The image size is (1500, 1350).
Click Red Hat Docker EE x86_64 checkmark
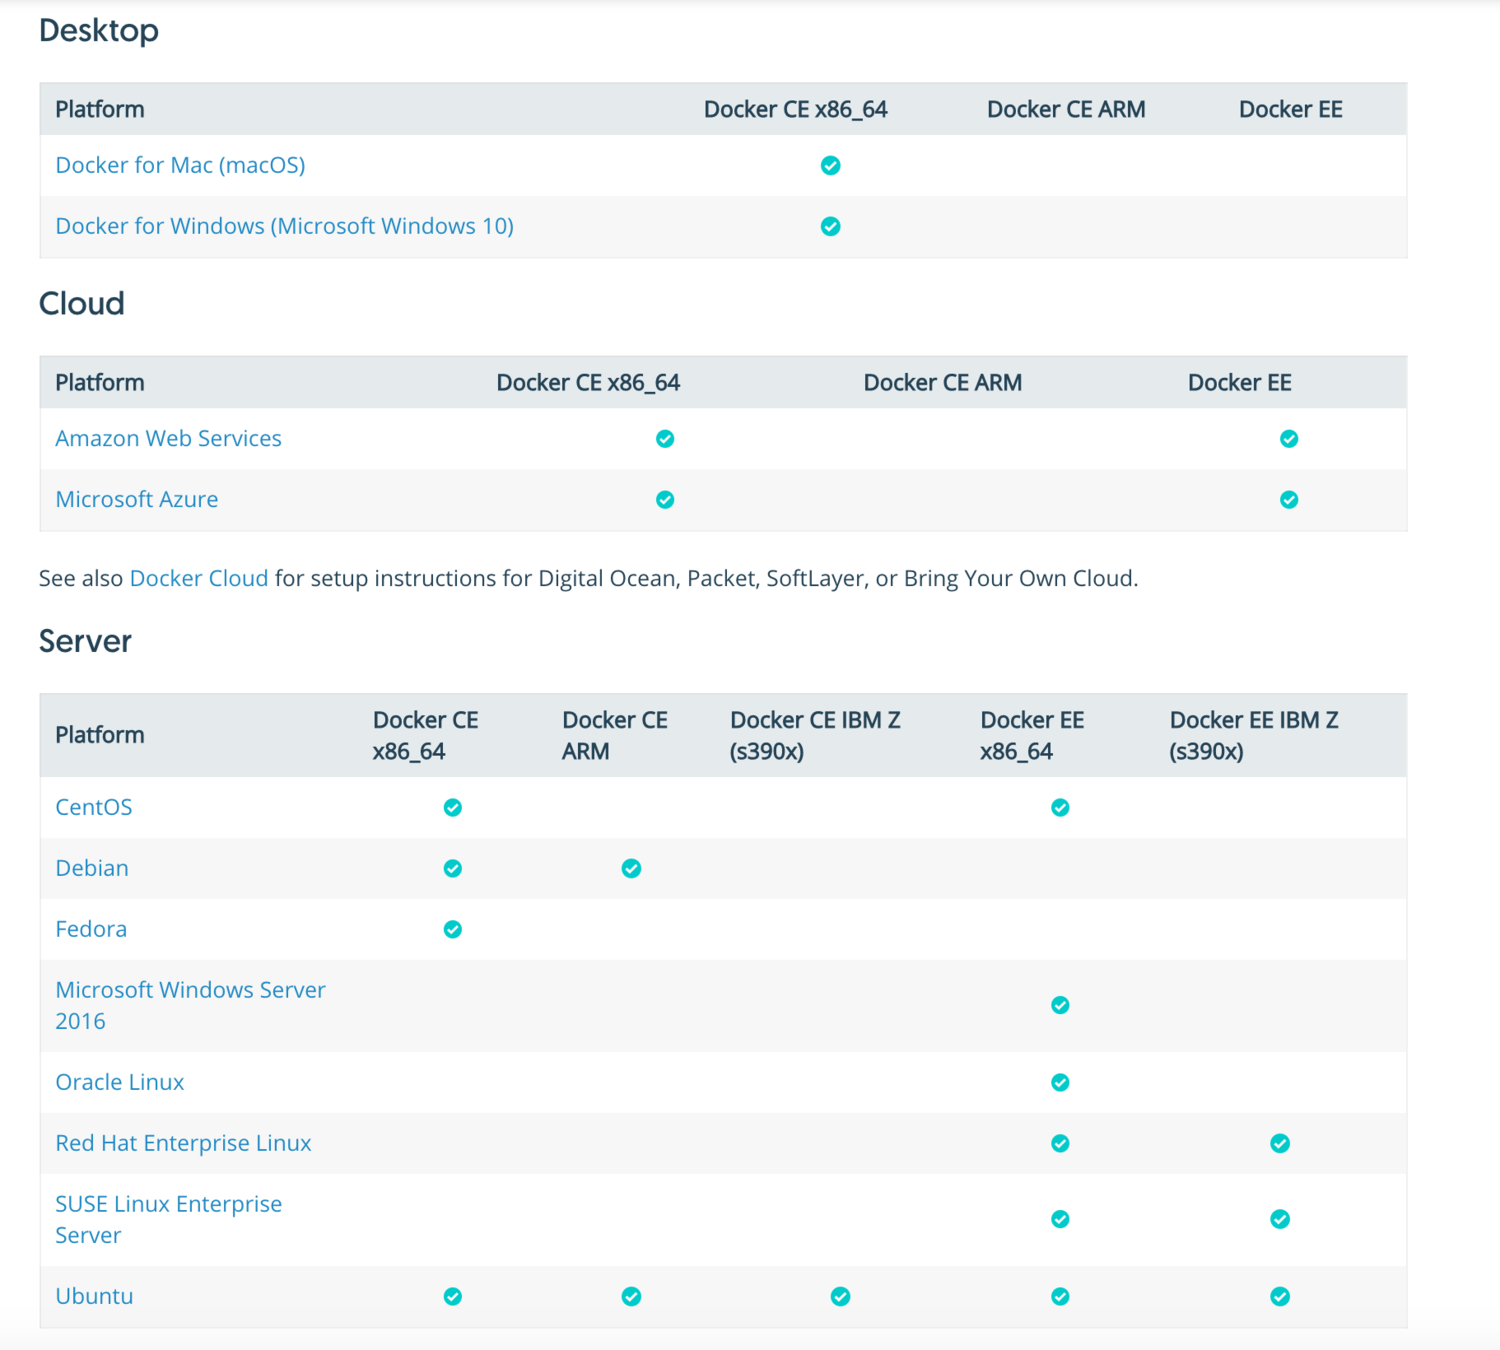click(1060, 1143)
